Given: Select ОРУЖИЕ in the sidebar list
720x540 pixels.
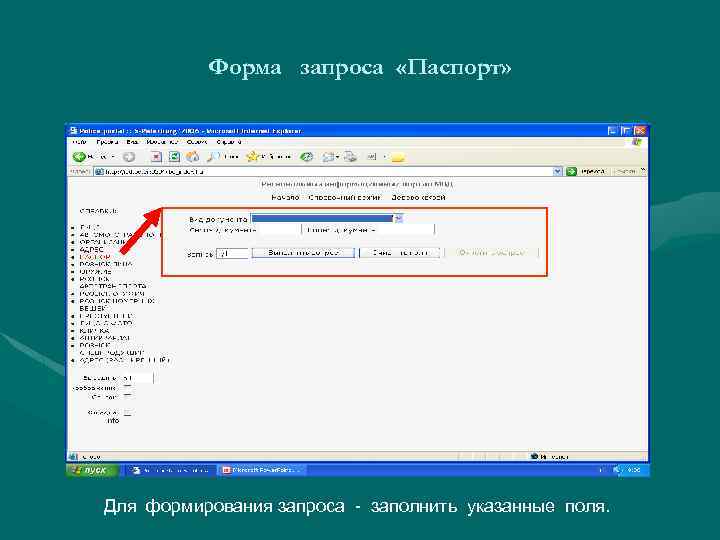Looking at the screenshot, I should click(95, 272).
